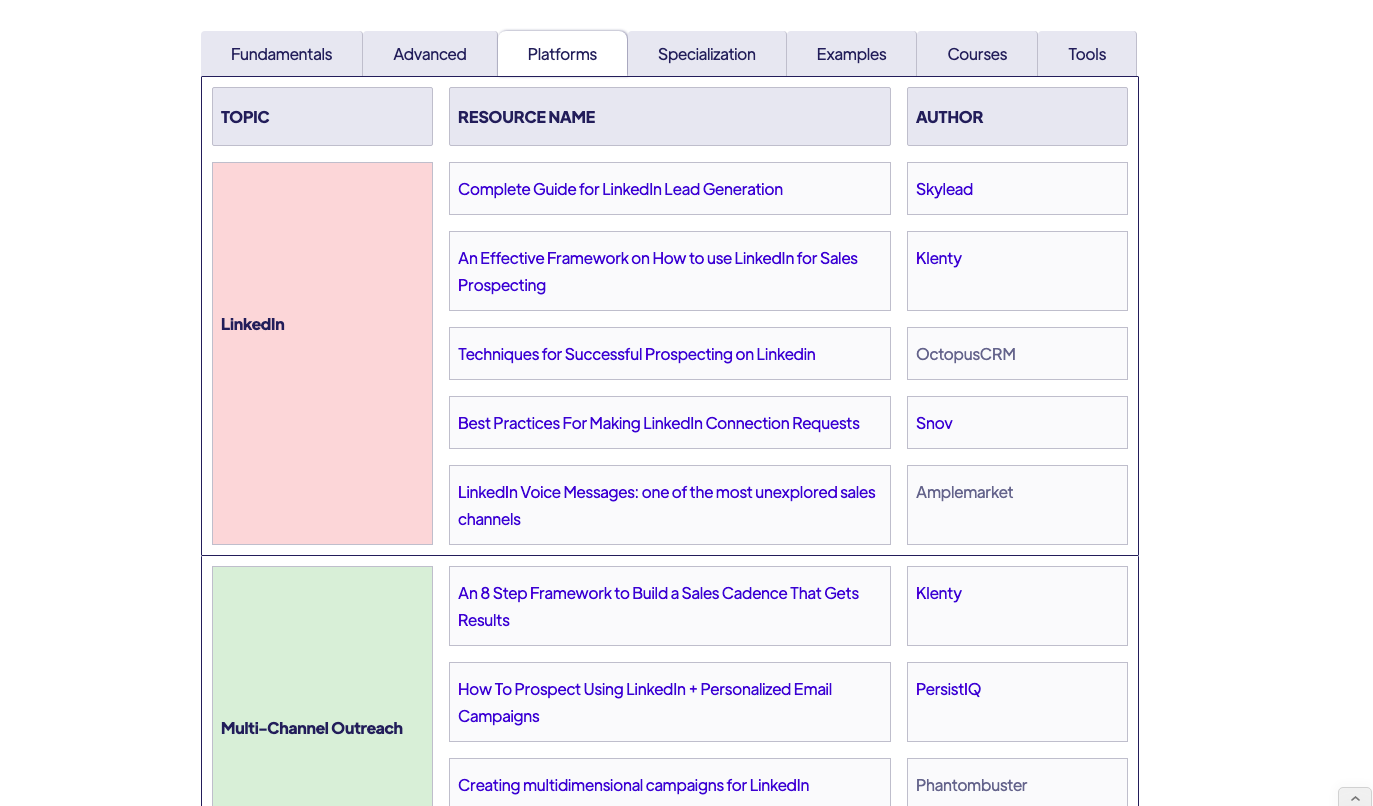
Task: Switch to the Fundamentals tab
Action: pyautogui.click(x=282, y=54)
